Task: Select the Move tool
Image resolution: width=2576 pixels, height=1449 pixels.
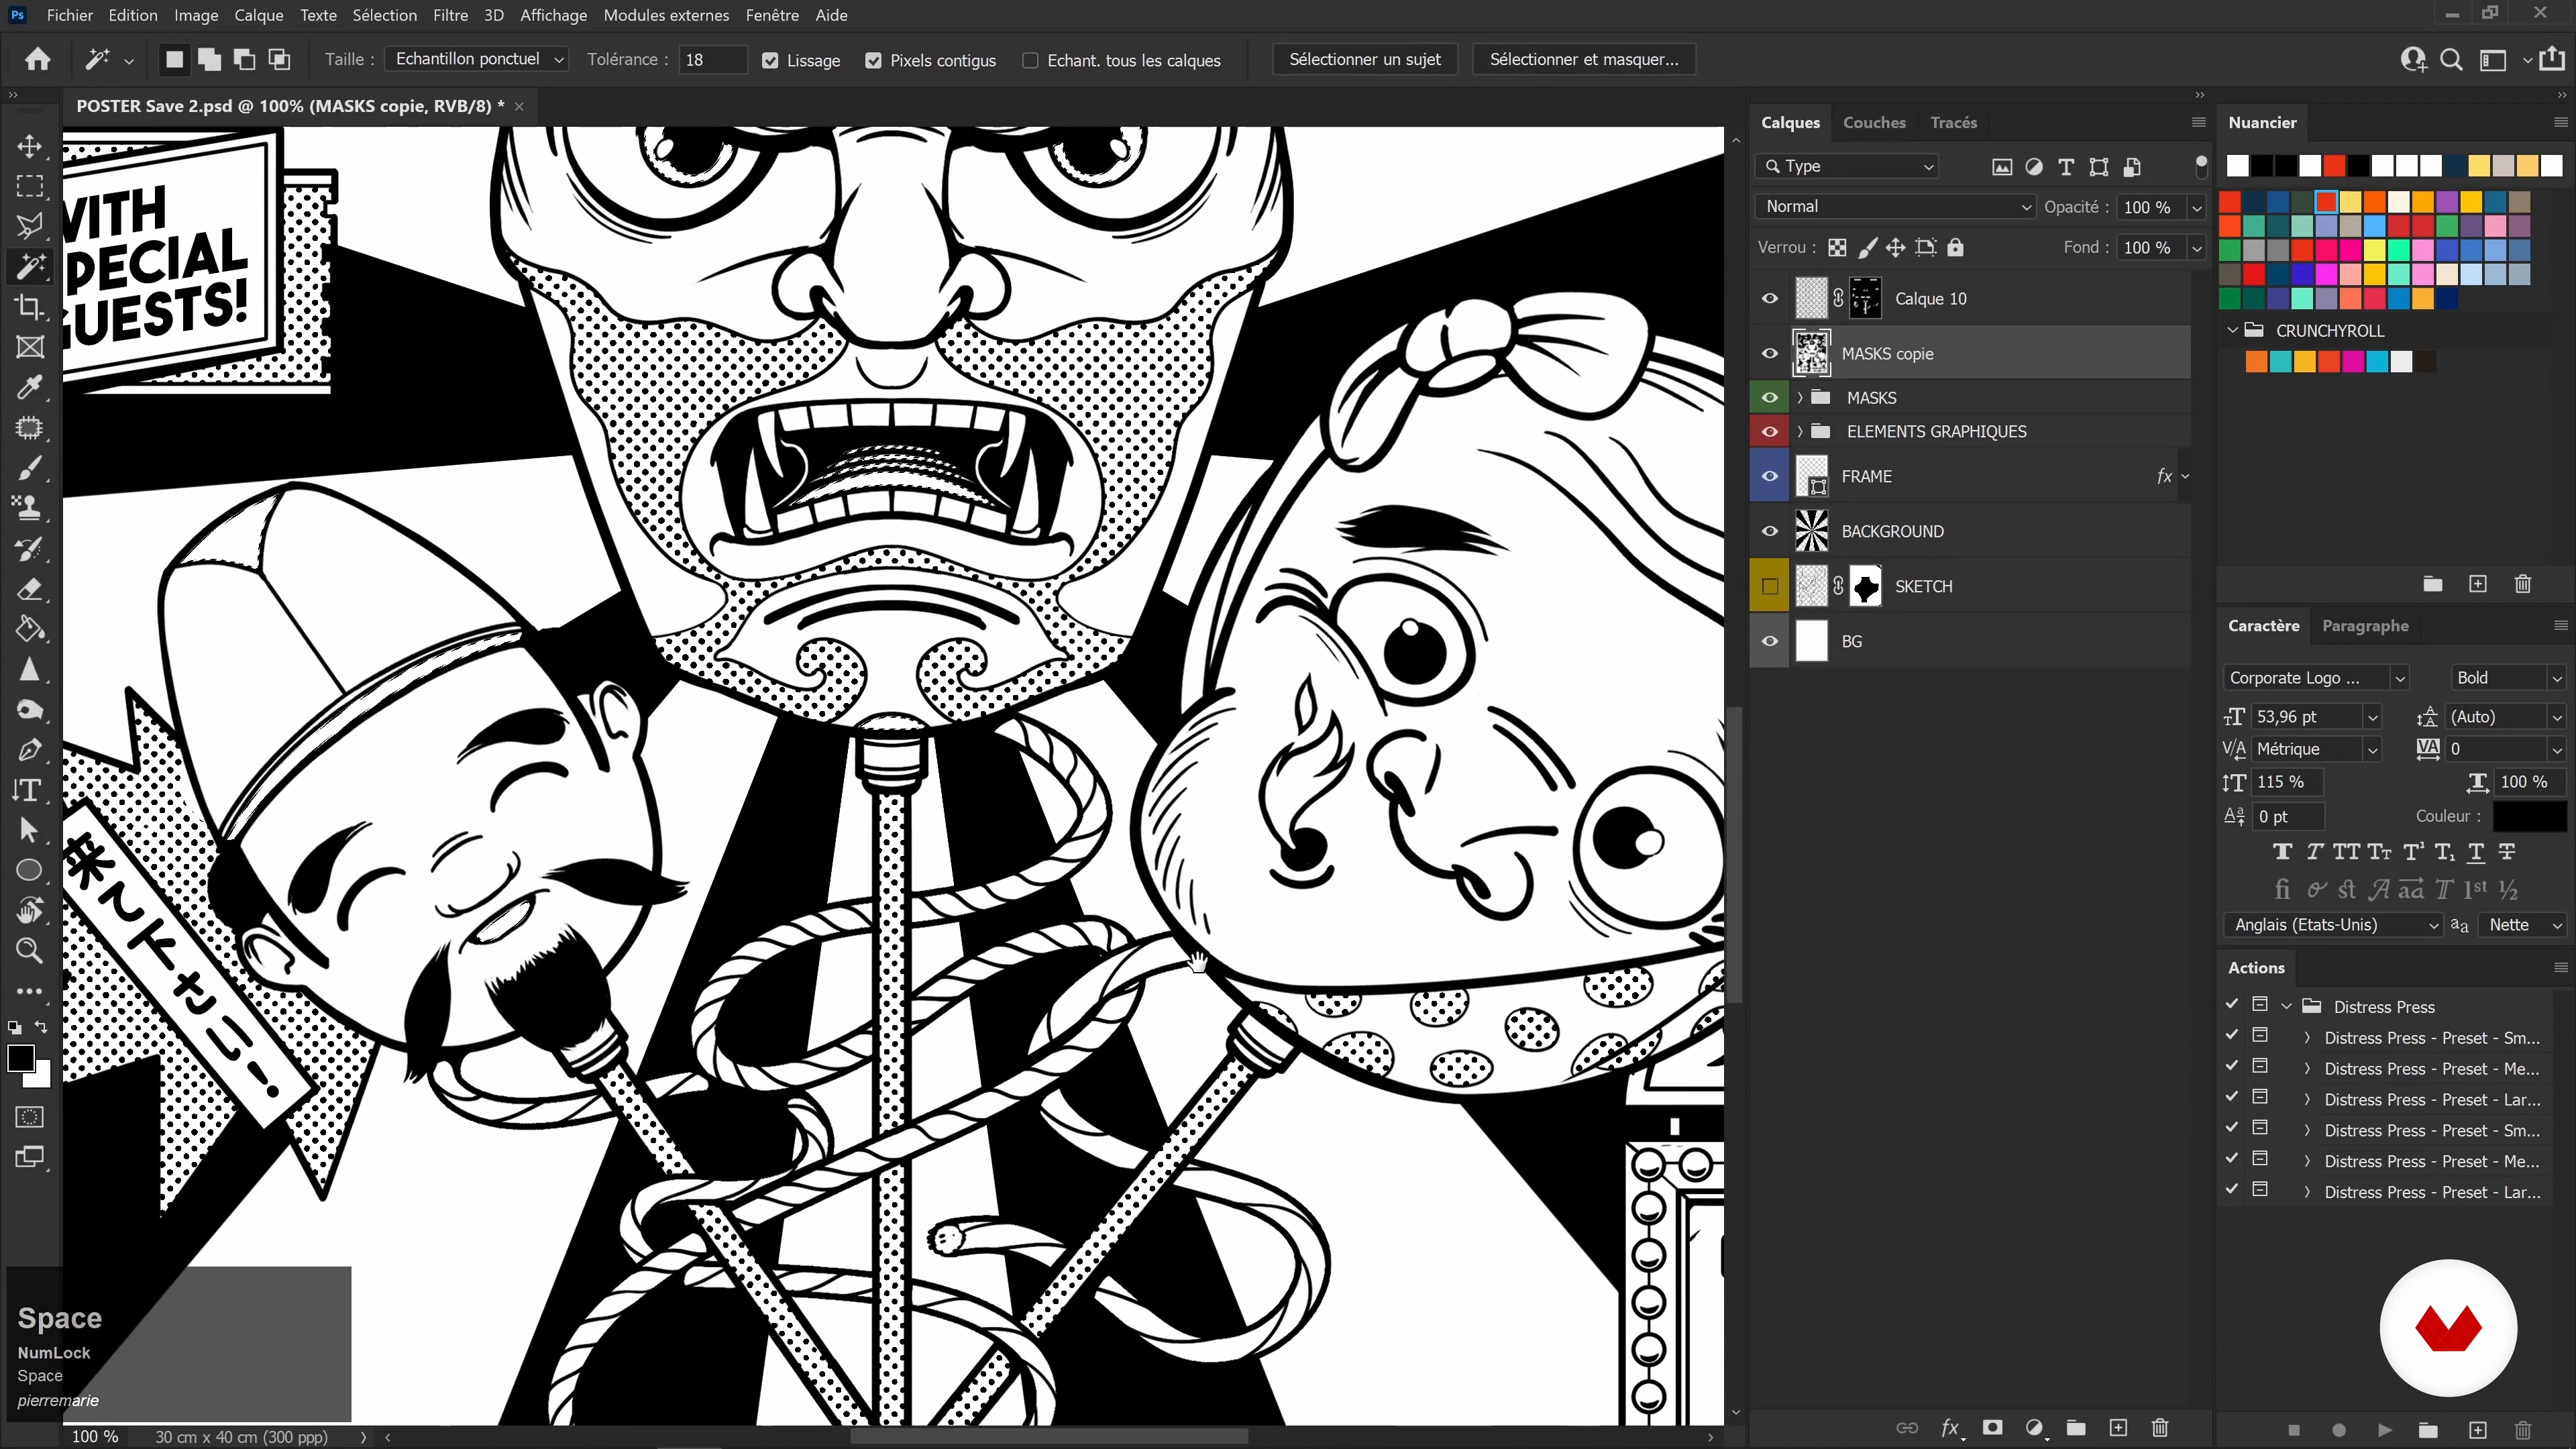Action: click(30, 146)
